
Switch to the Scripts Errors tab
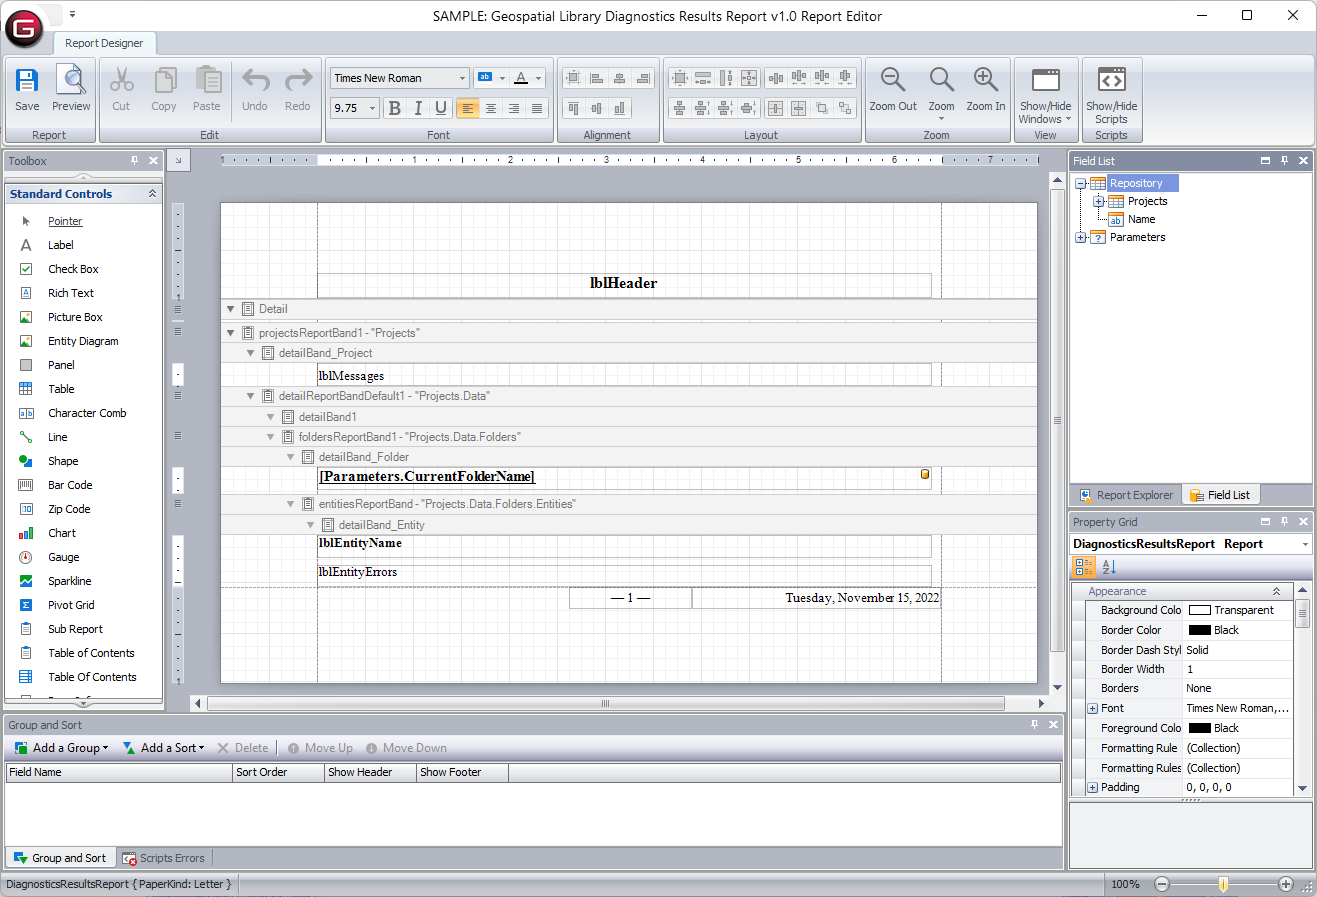(x=163, y=858)
